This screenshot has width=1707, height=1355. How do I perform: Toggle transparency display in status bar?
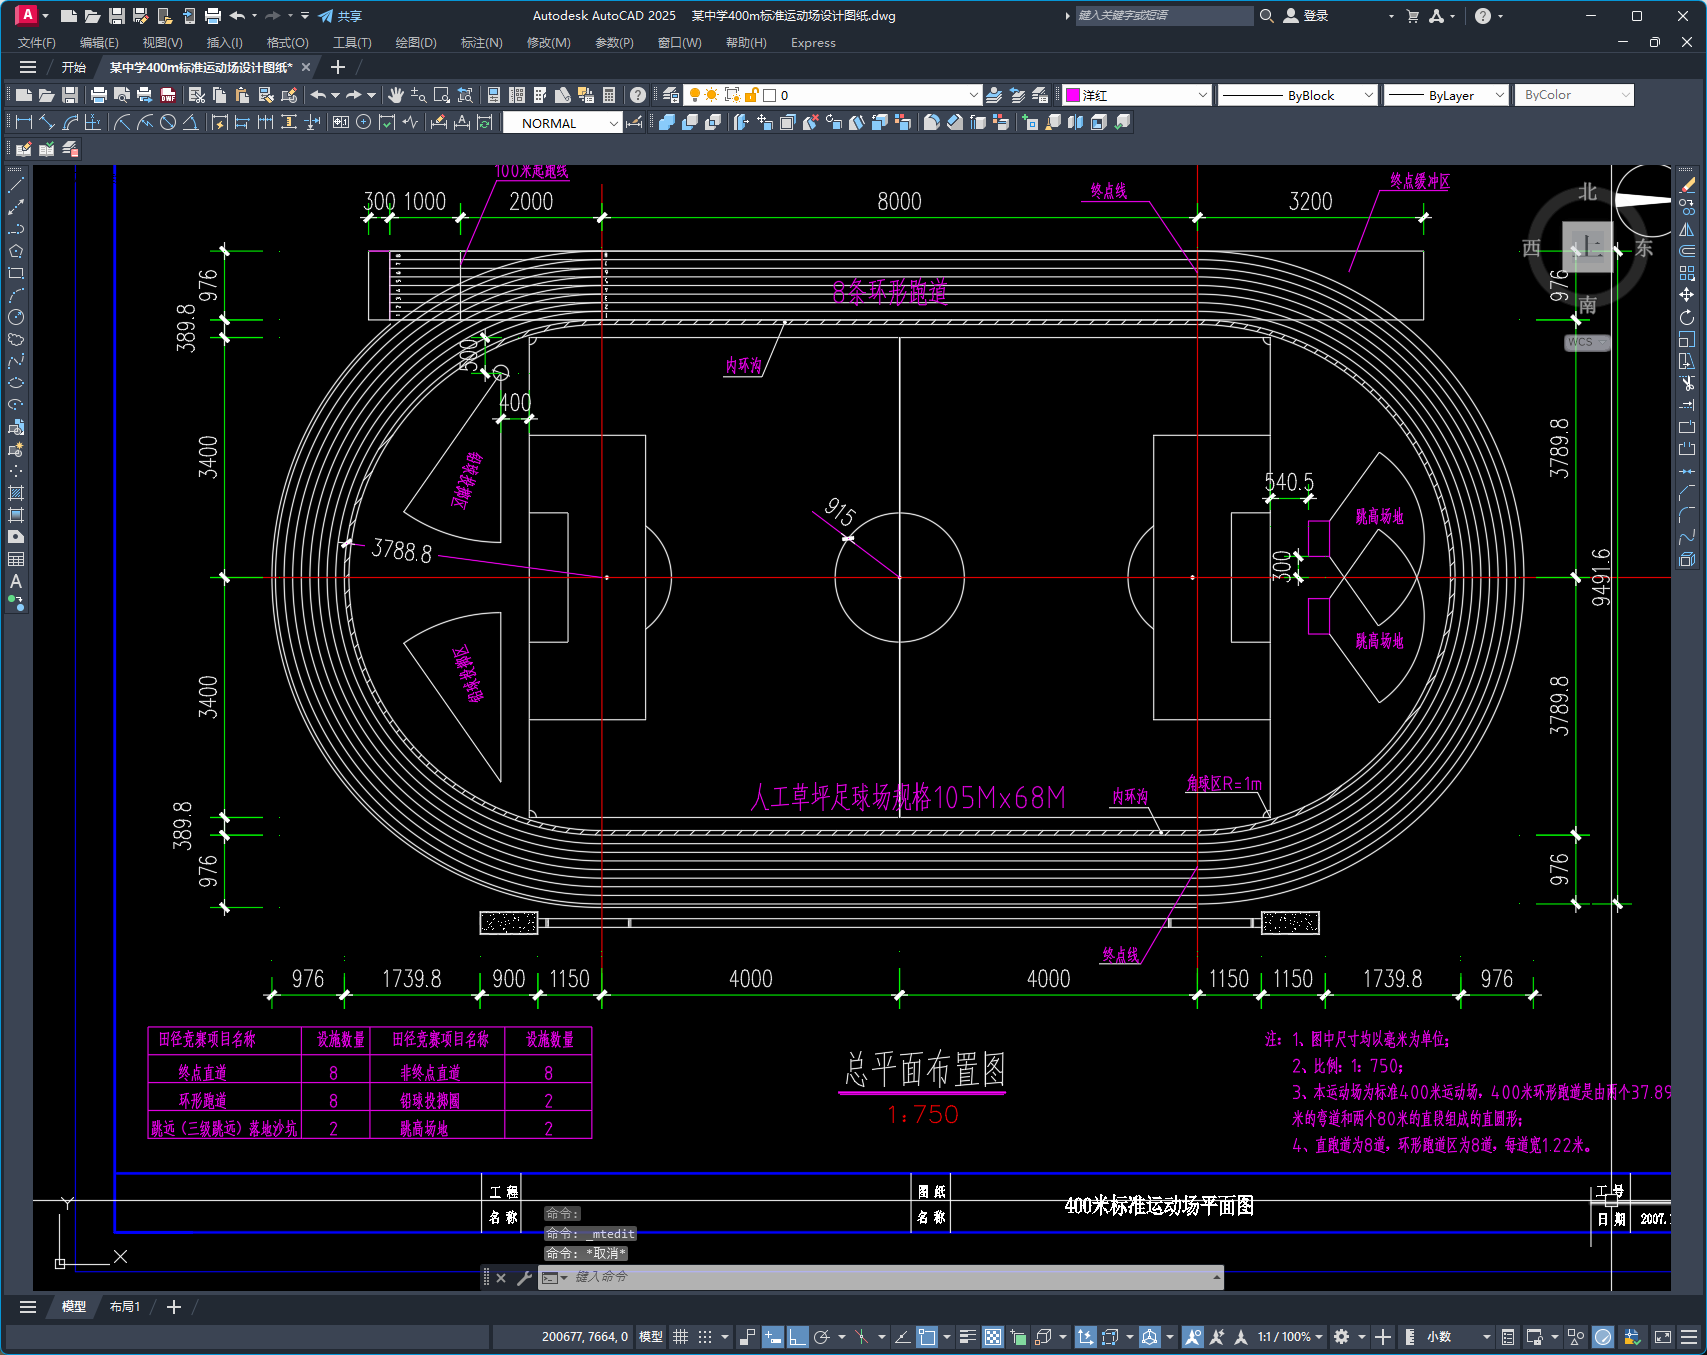click(993, 1337)
